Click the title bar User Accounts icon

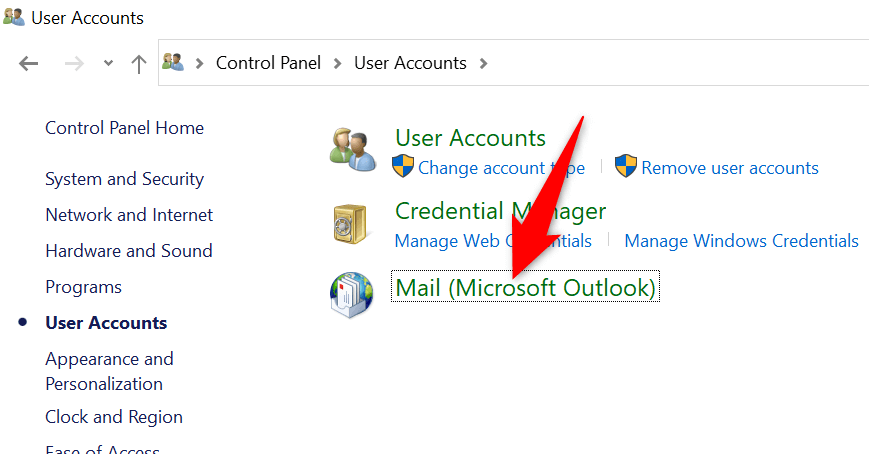click(x=14, y=17)
